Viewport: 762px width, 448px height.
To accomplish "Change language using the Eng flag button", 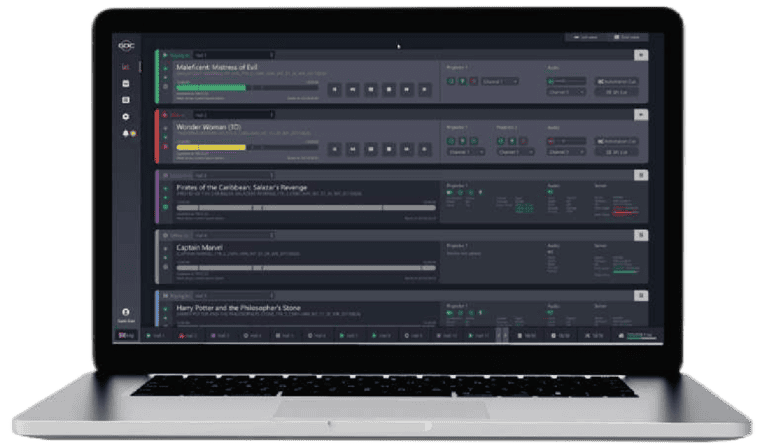I will click(x=126, y=335).
